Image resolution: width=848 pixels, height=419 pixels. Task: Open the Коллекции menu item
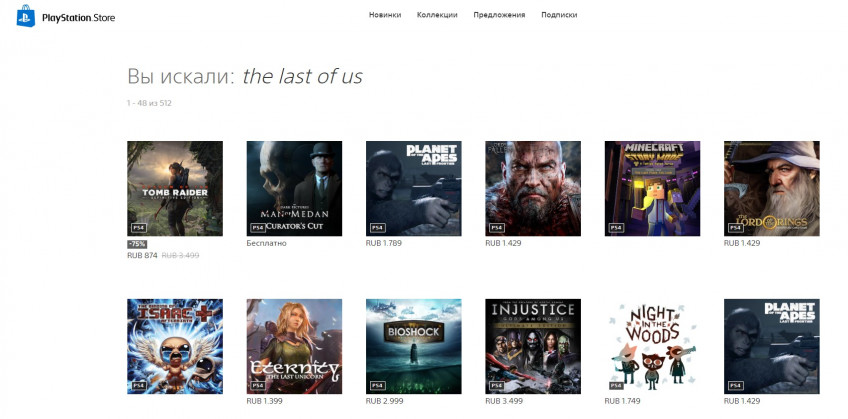(x=437, y=15)
